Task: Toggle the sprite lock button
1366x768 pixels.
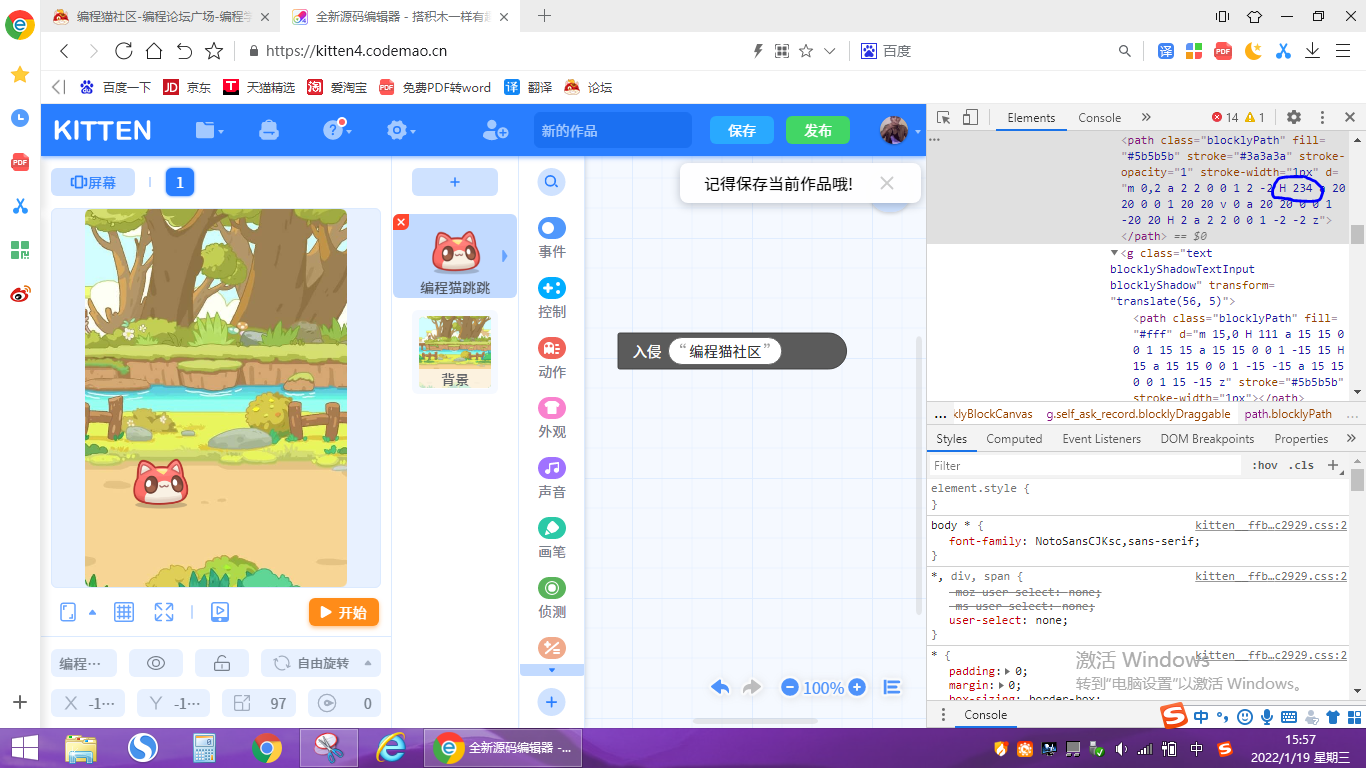Action: tap(222, 663)
